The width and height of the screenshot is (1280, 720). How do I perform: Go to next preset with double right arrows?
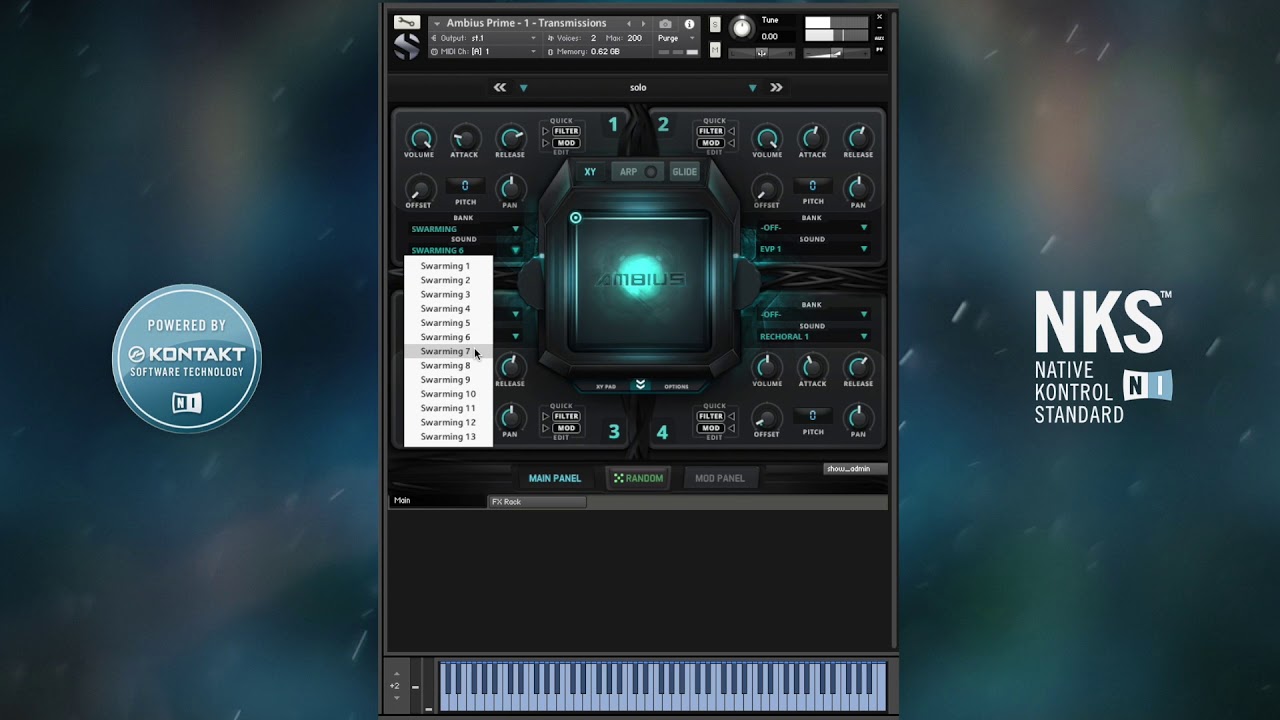tap(776, 88)
